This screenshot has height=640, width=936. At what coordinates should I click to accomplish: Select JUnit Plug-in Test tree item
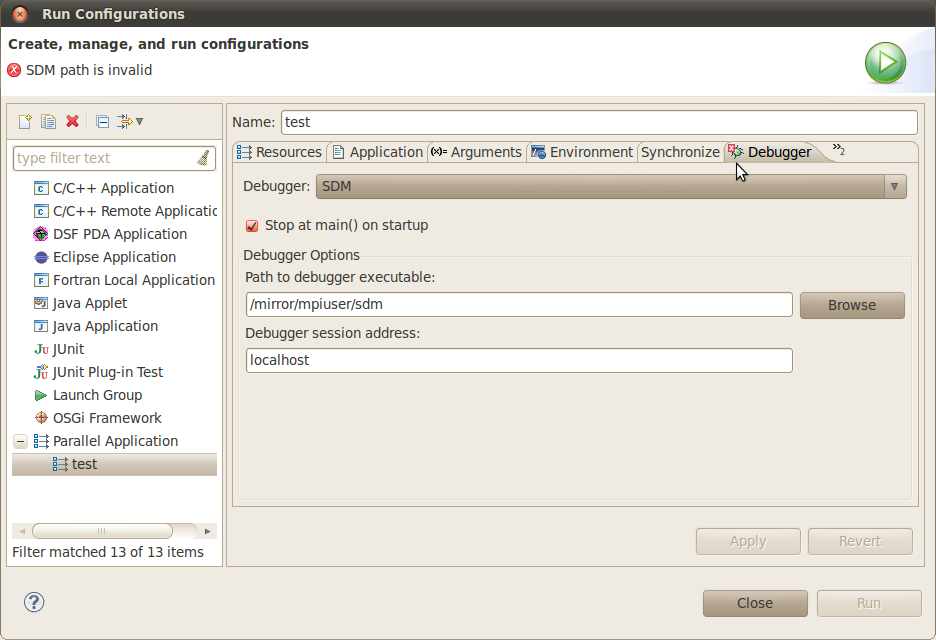point(108,372)
